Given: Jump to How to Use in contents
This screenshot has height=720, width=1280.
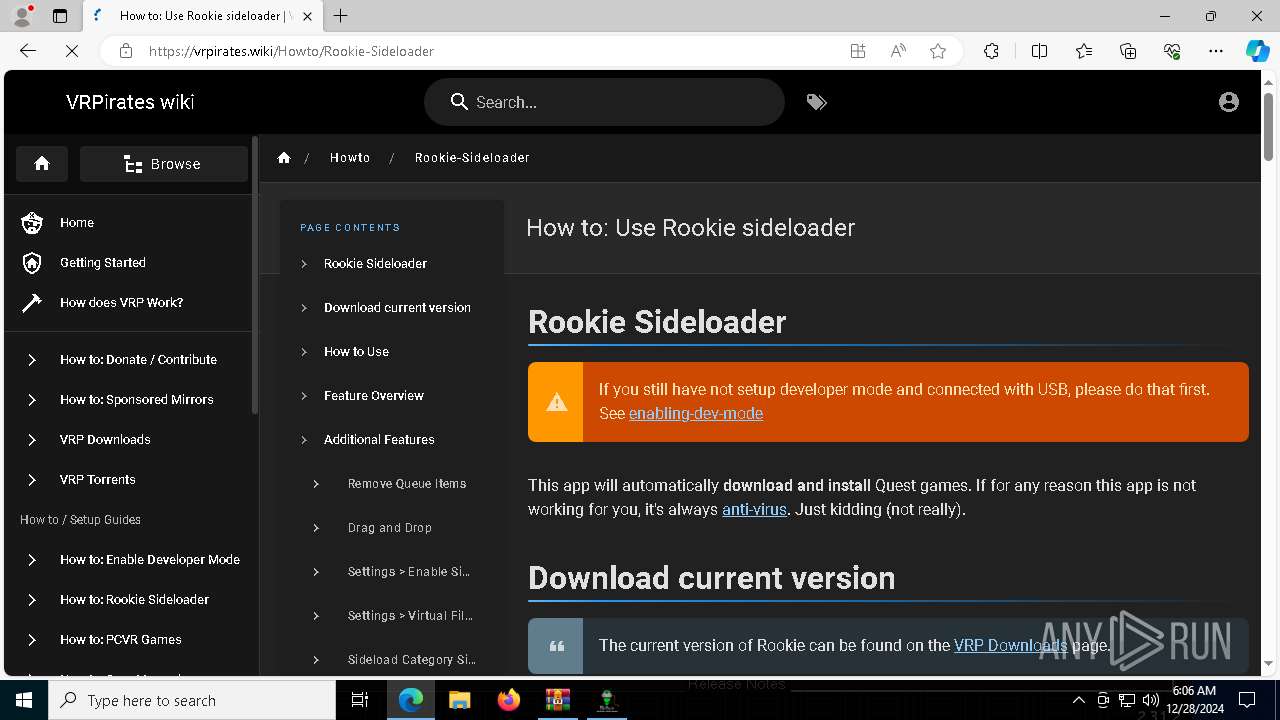Looking at the screenshot, I should pos(356,352).
